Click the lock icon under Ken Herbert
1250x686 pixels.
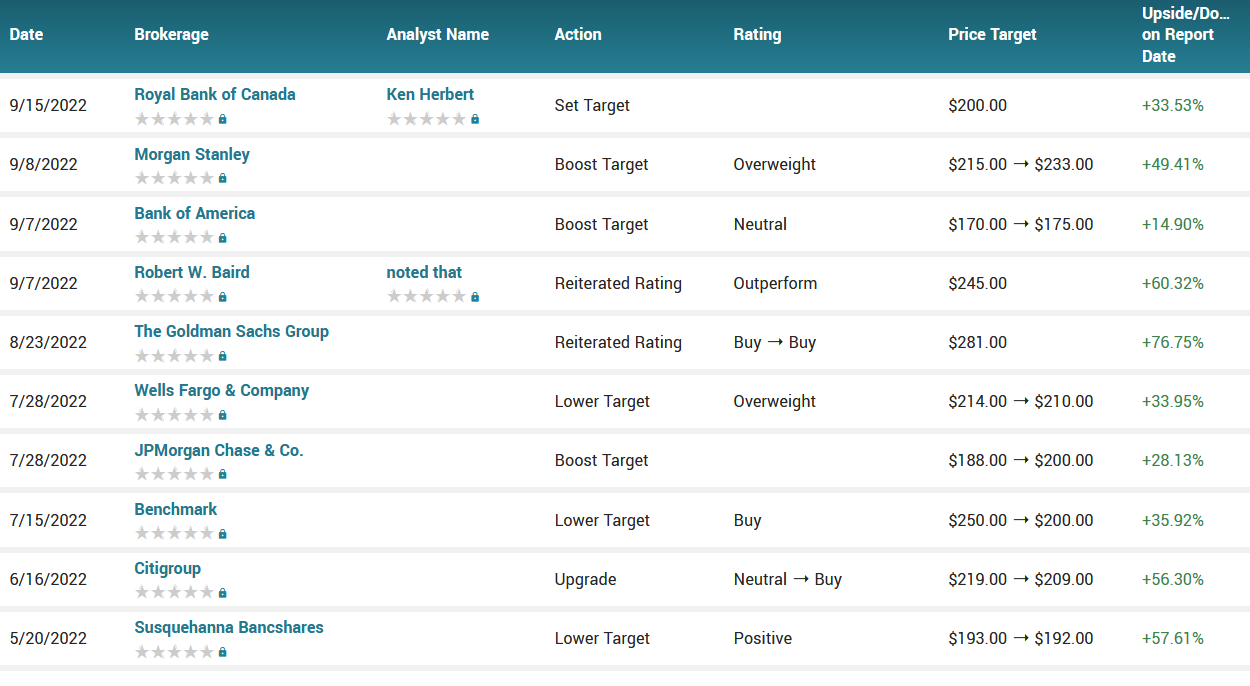pyautogui.click(x=474, y=119)
